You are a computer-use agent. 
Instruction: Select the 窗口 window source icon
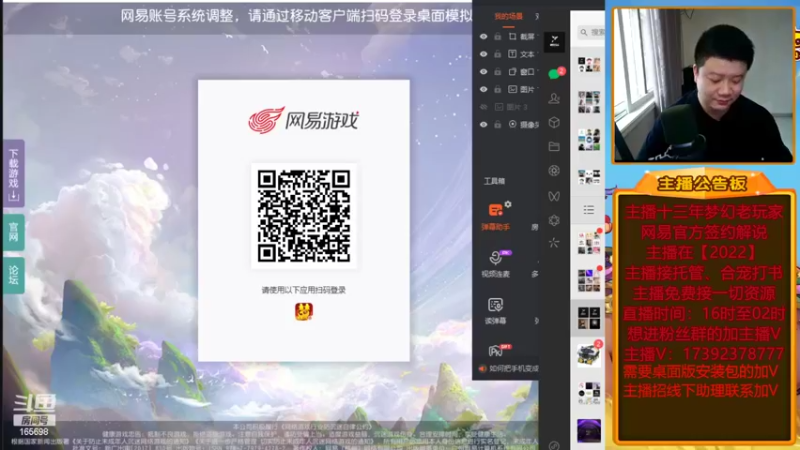[x=512, y=71]
